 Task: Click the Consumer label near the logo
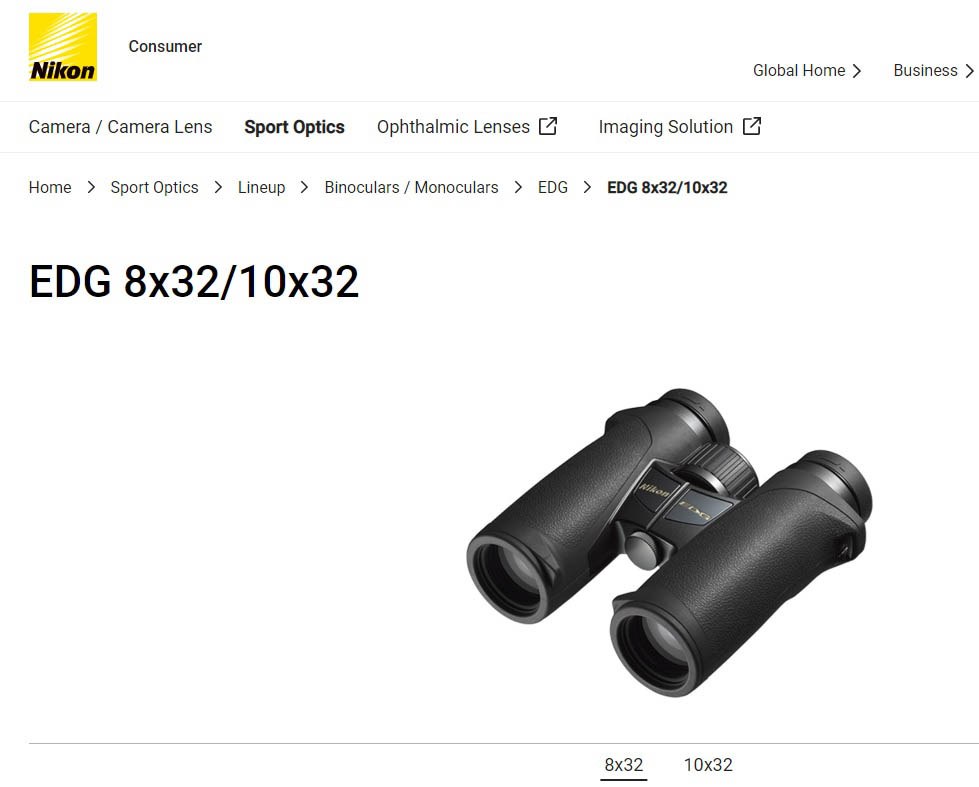(165, 47)
